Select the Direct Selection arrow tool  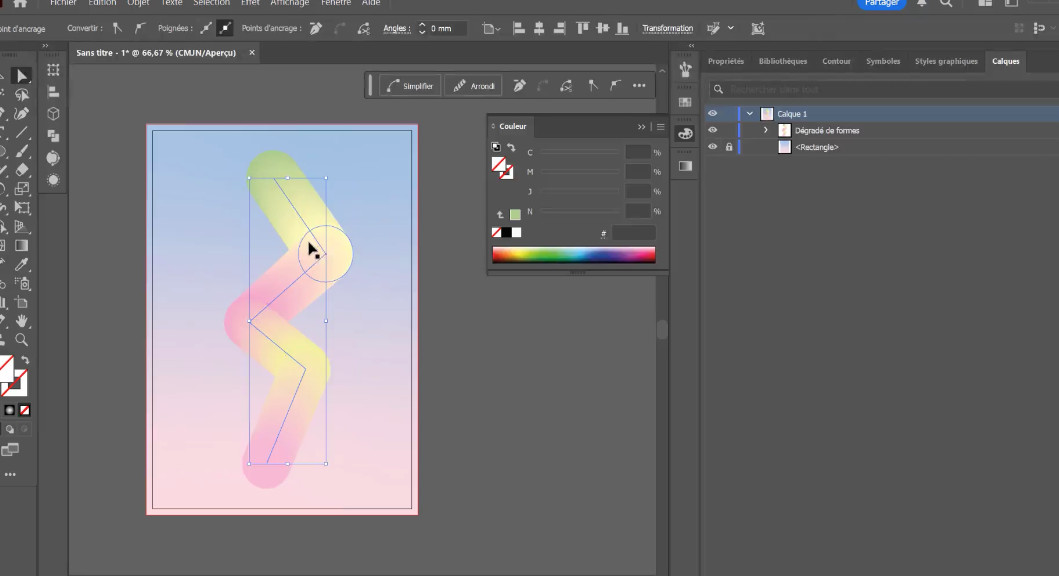22,77
